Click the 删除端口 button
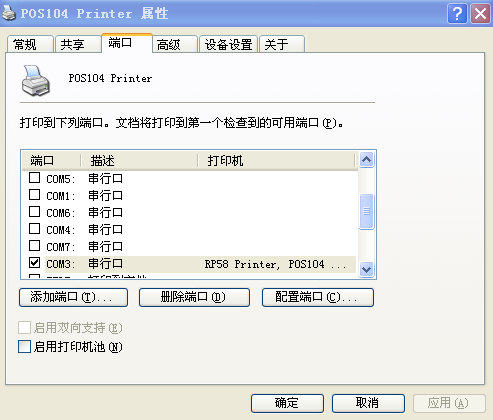 (x=194, y=297)
